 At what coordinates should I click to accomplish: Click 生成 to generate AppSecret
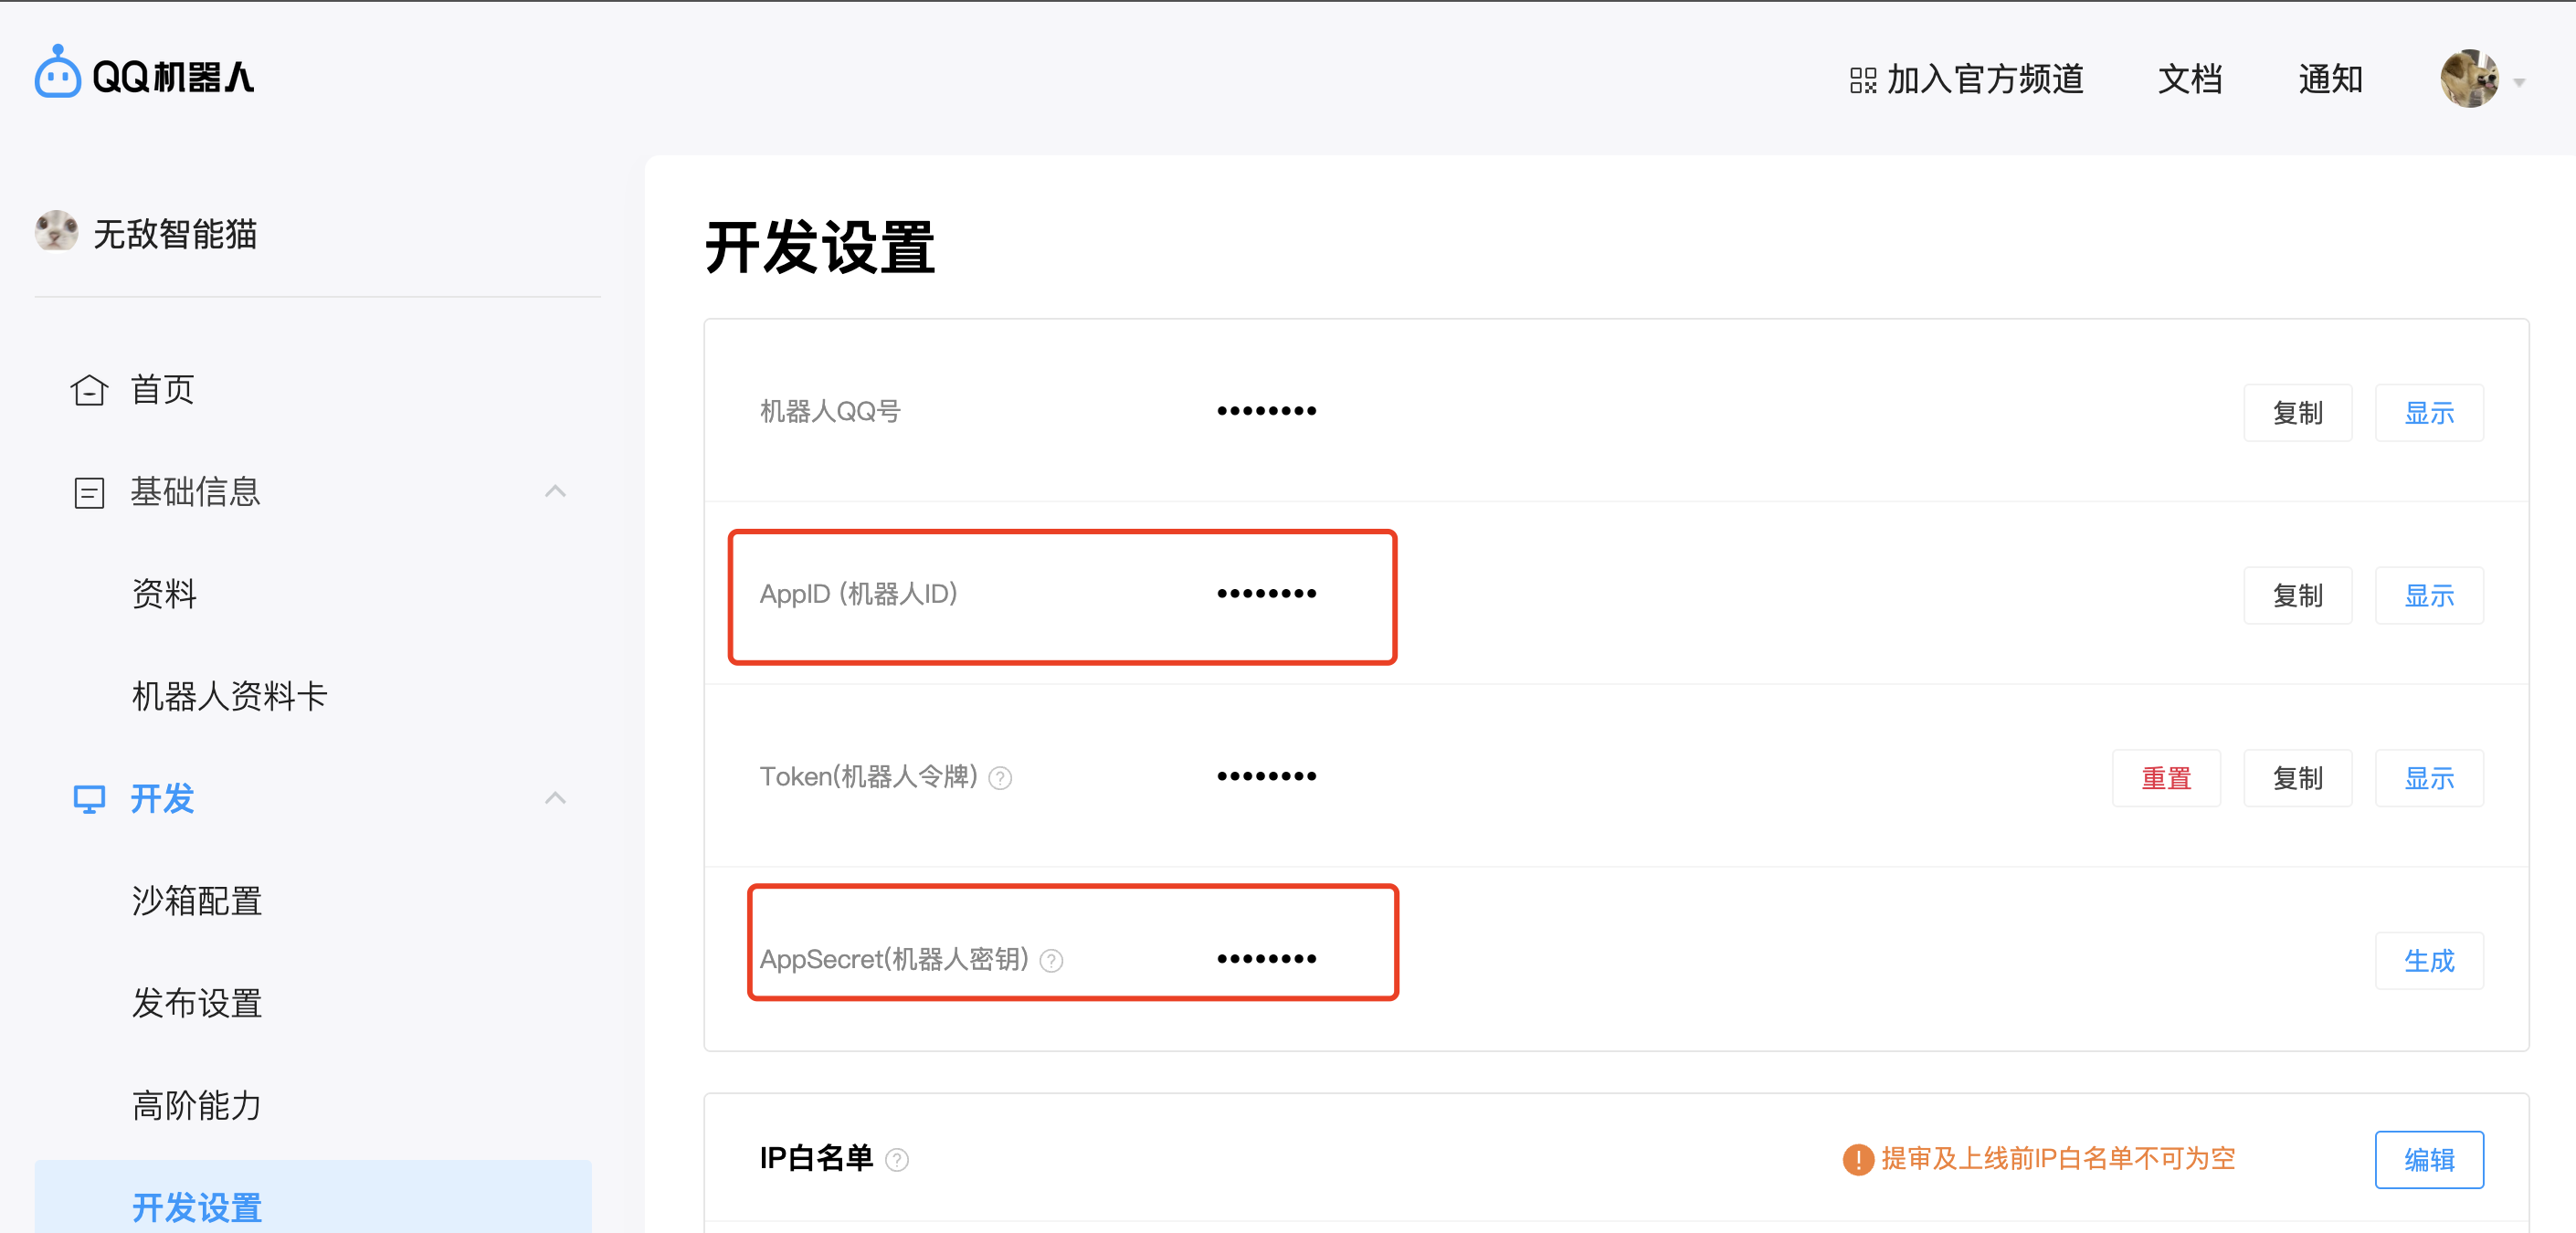[x=2428, y=961]
